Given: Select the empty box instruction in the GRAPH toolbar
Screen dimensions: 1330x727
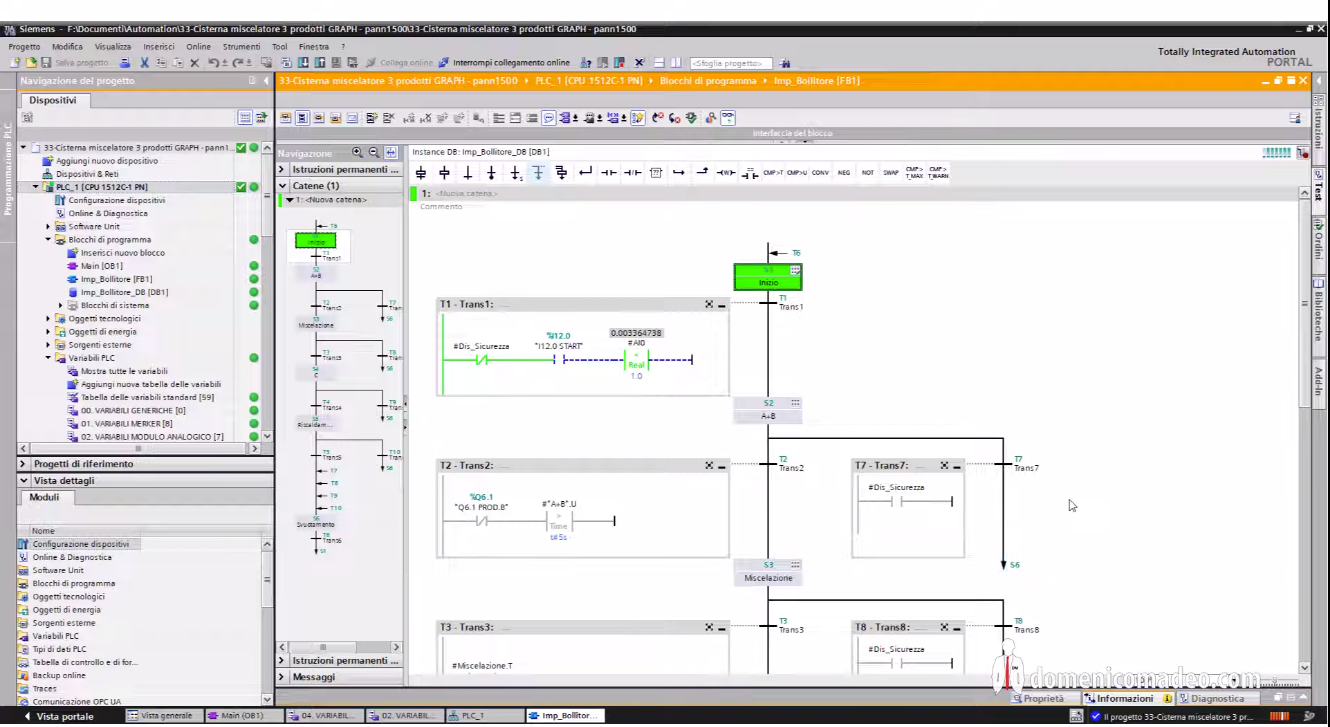Looking at the screenshot, I should [657, 173].
